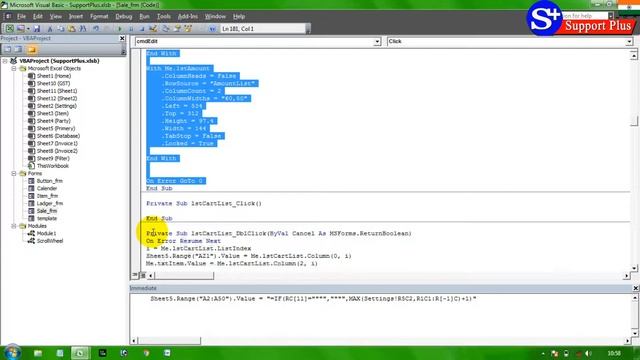Image resolution: width=640 pixels, height=360 pixels.
Task: Click the Insert UserForm toolbar icon
Action: click(20, 29)
